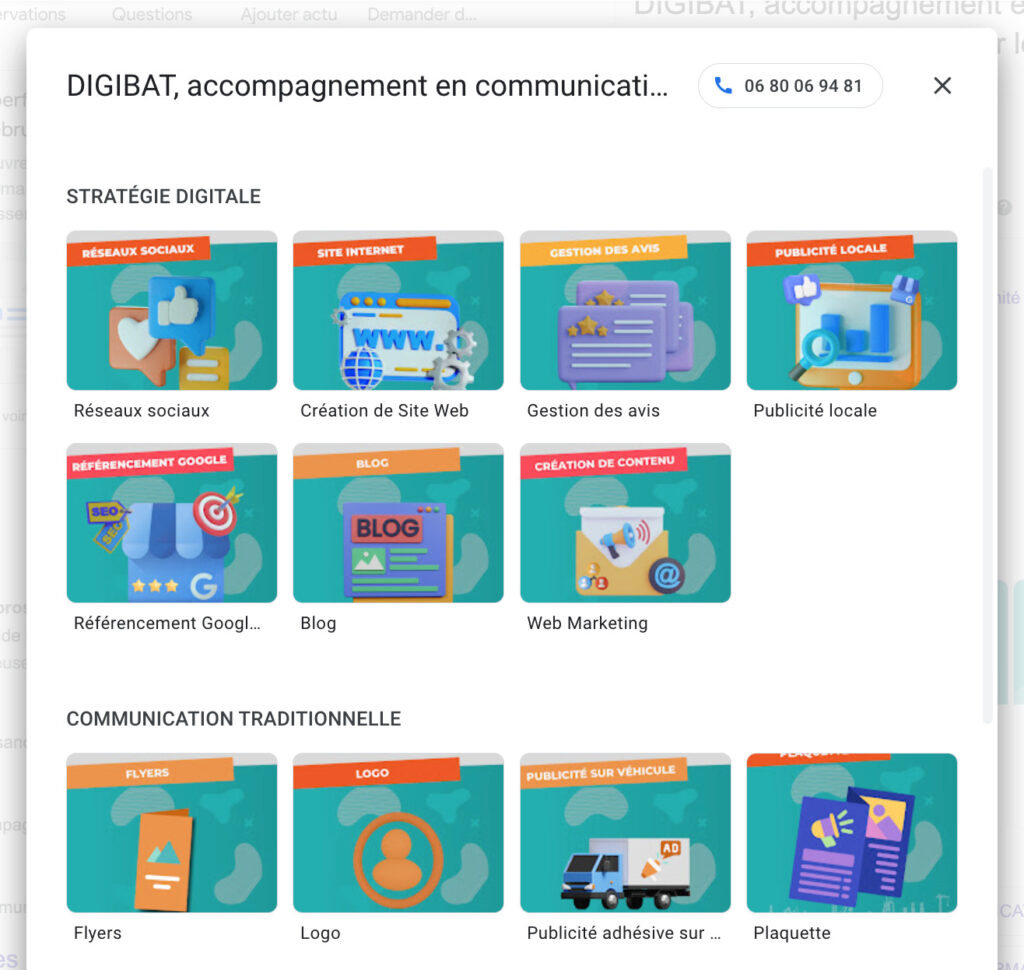Open the Logo service tile
The width and height of the screenshot is (1024, 970).
coord(398,833)
